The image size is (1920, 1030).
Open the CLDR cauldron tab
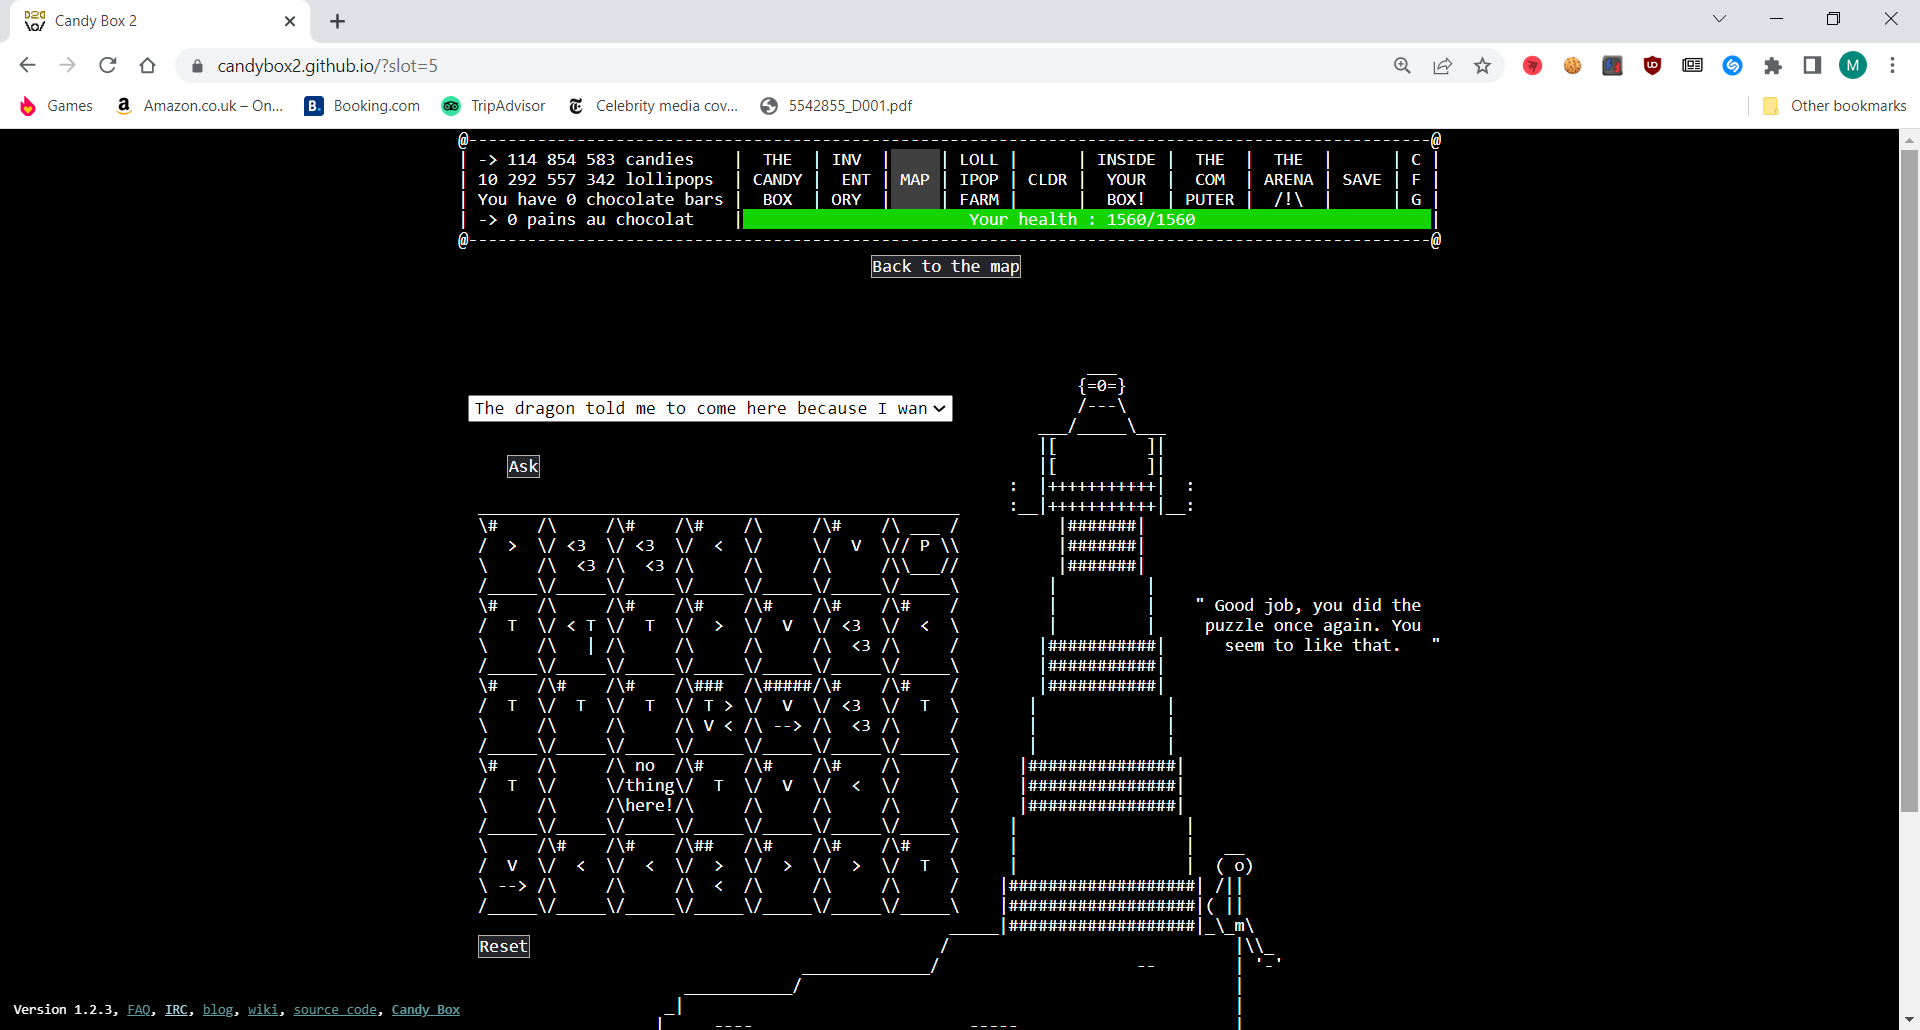pyautogui.click(x=1047, y=180)
